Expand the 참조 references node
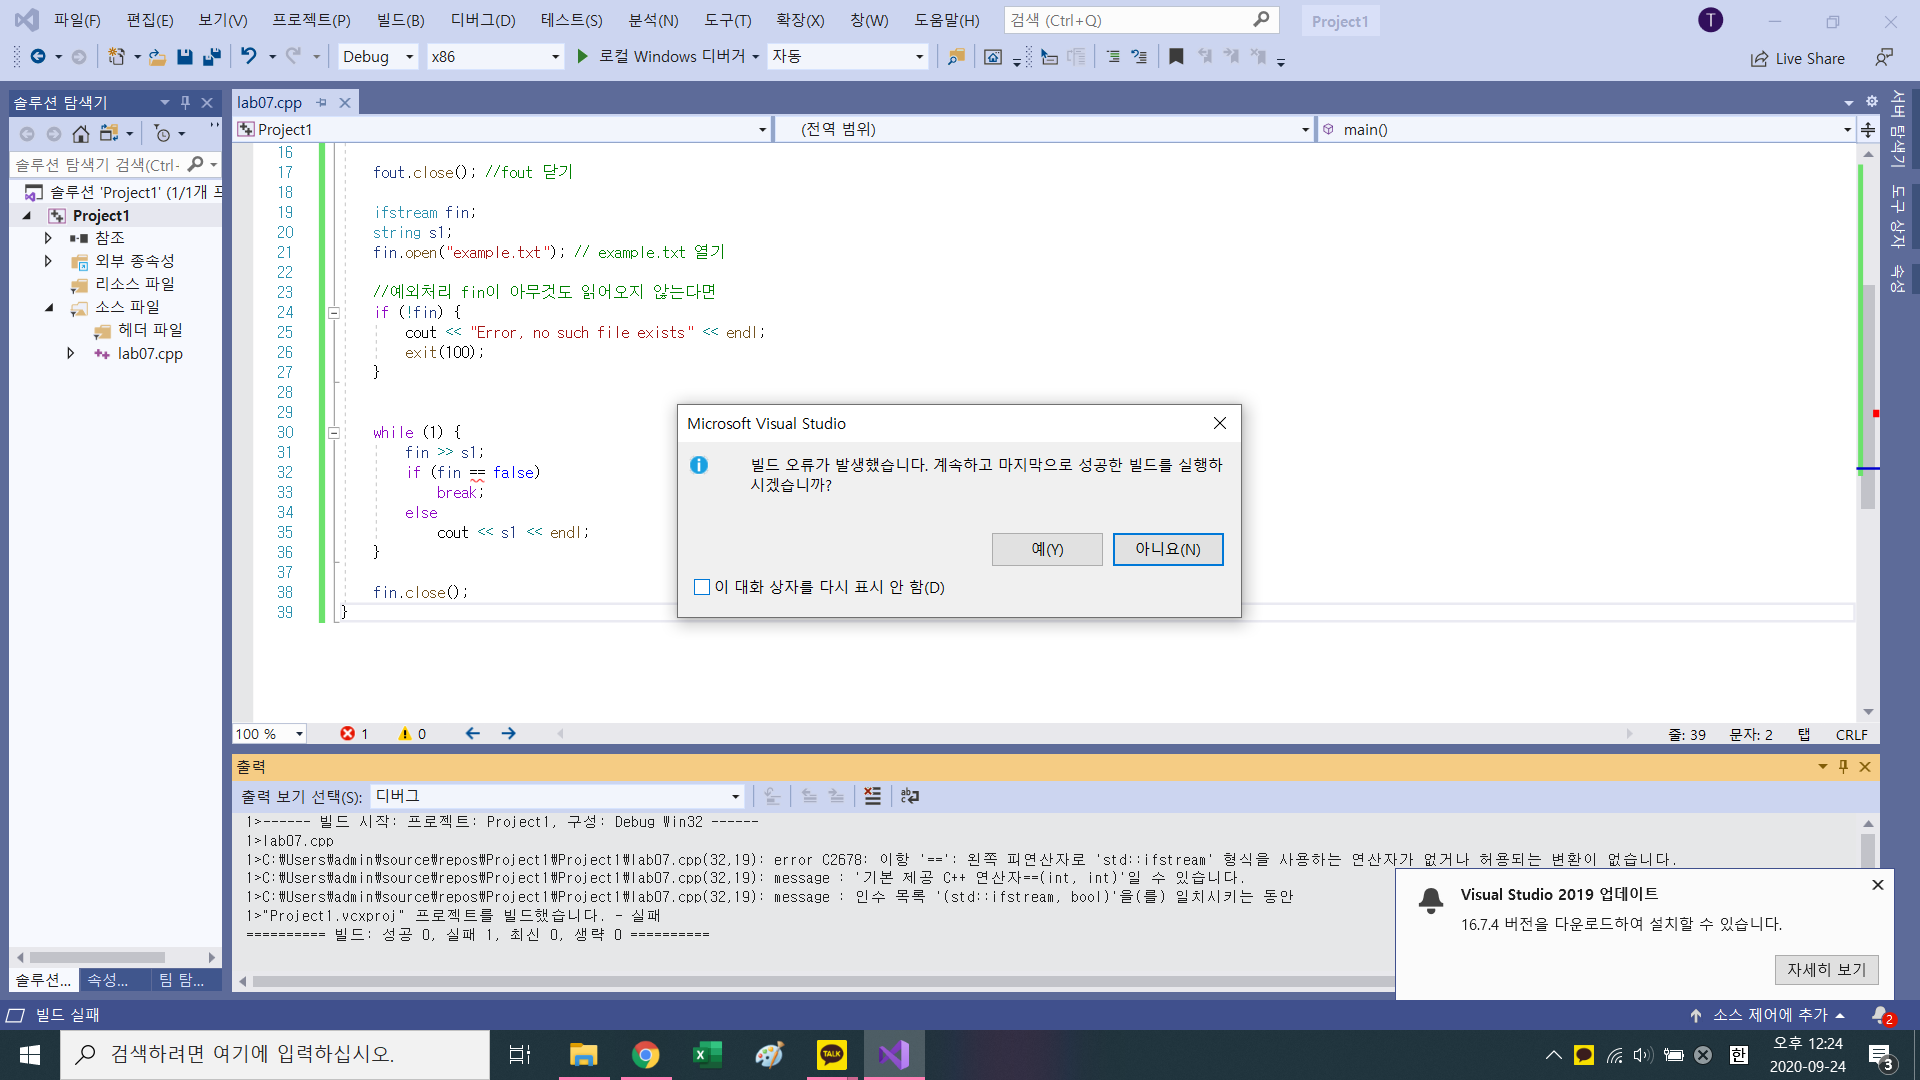The image size is (1920, 1080). coord(48,238)
